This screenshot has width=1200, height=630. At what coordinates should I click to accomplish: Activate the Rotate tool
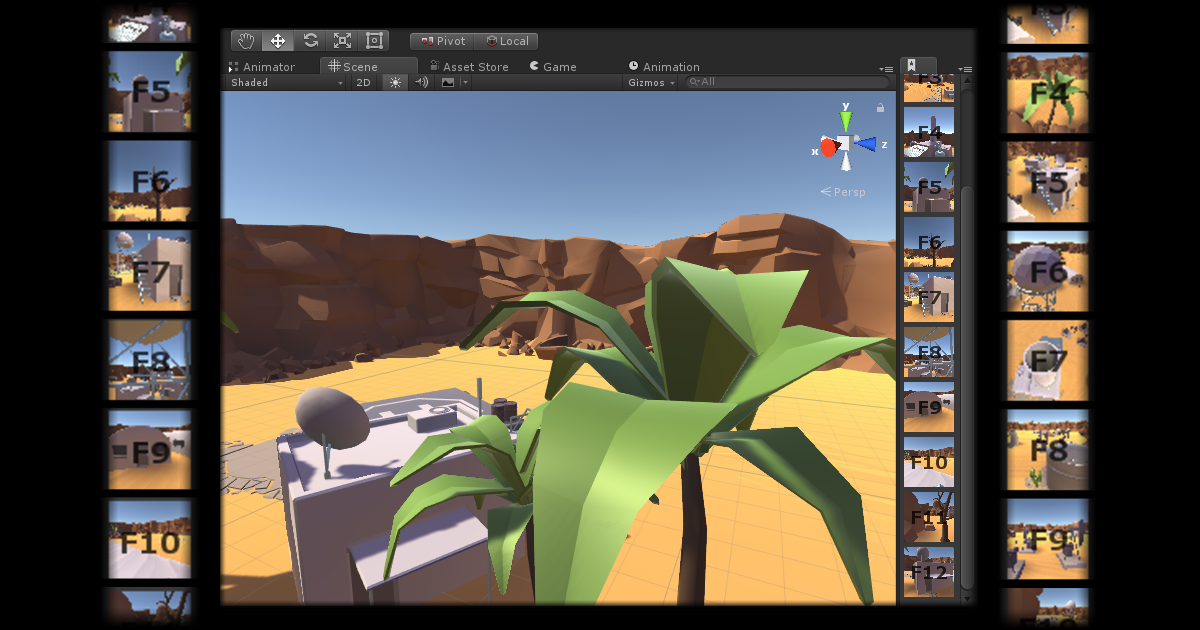tap(309, 40)
